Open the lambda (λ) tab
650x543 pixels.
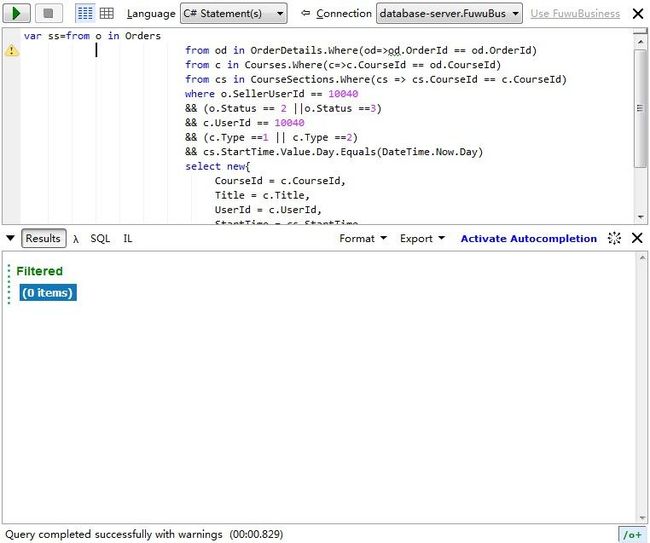pos(75,239)
